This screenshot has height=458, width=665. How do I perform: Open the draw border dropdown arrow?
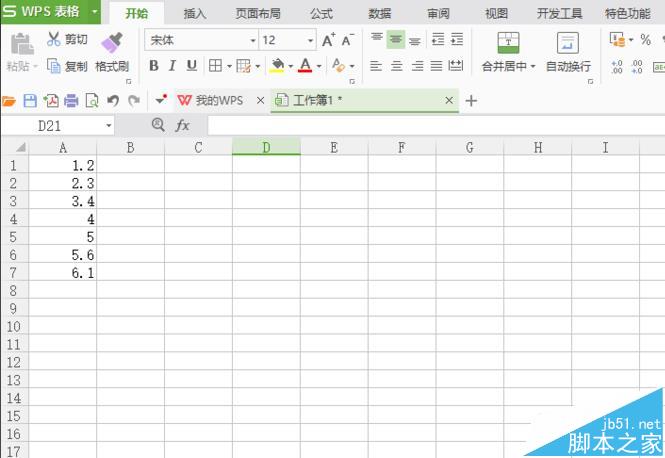[257, 66]
